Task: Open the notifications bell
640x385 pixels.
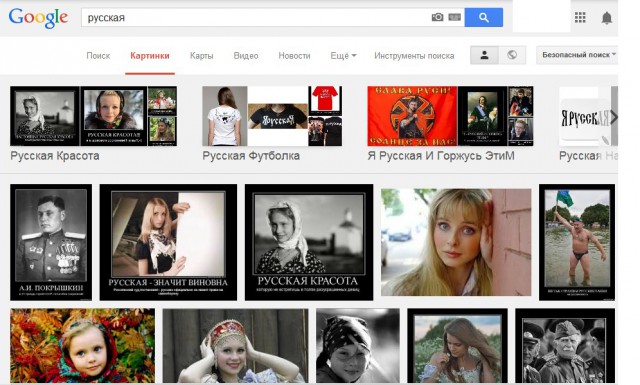Action: point(607,18)
